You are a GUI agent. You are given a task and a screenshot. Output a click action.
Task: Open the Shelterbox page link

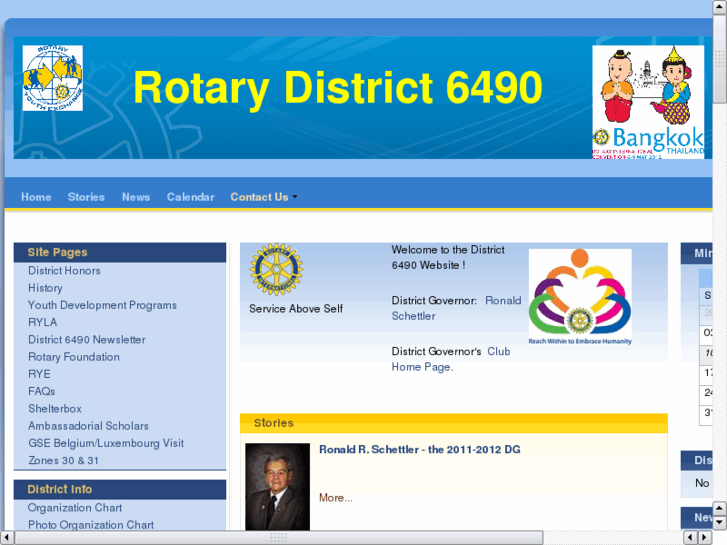55,409
